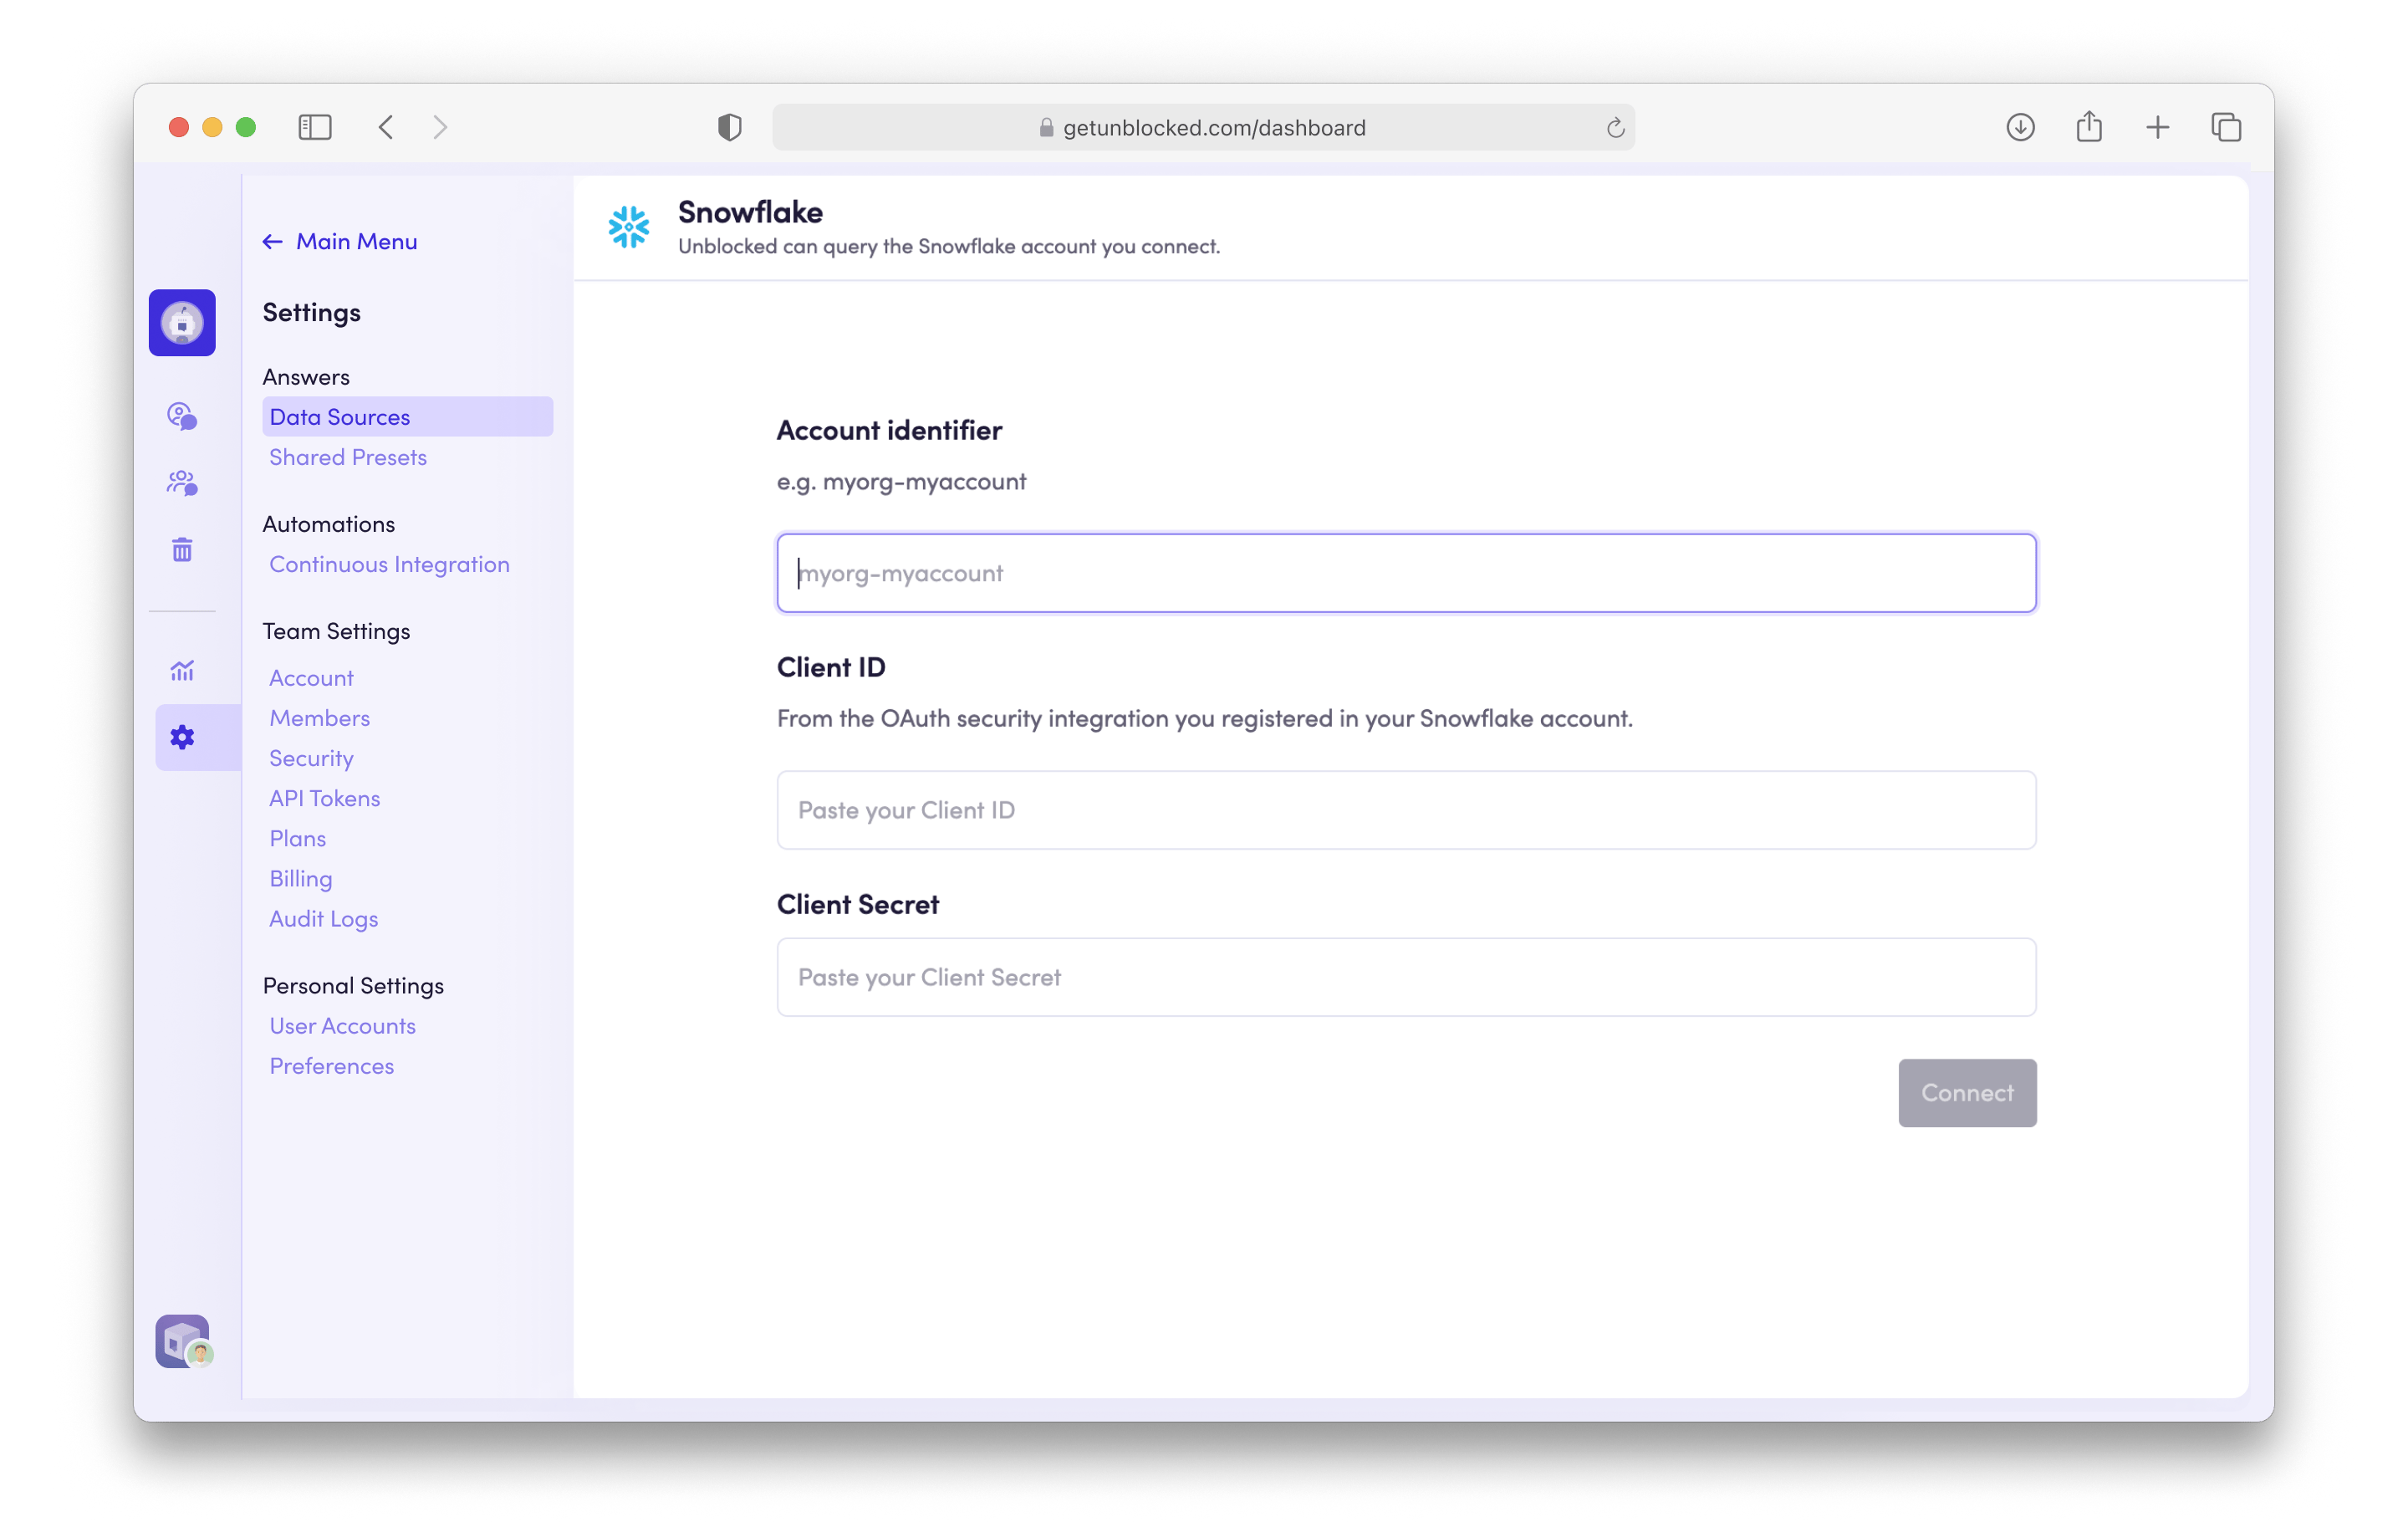The width and height of the screenshot is (2408, 1522).
Task: Open Preferences settings
Action: (331, 1065)
